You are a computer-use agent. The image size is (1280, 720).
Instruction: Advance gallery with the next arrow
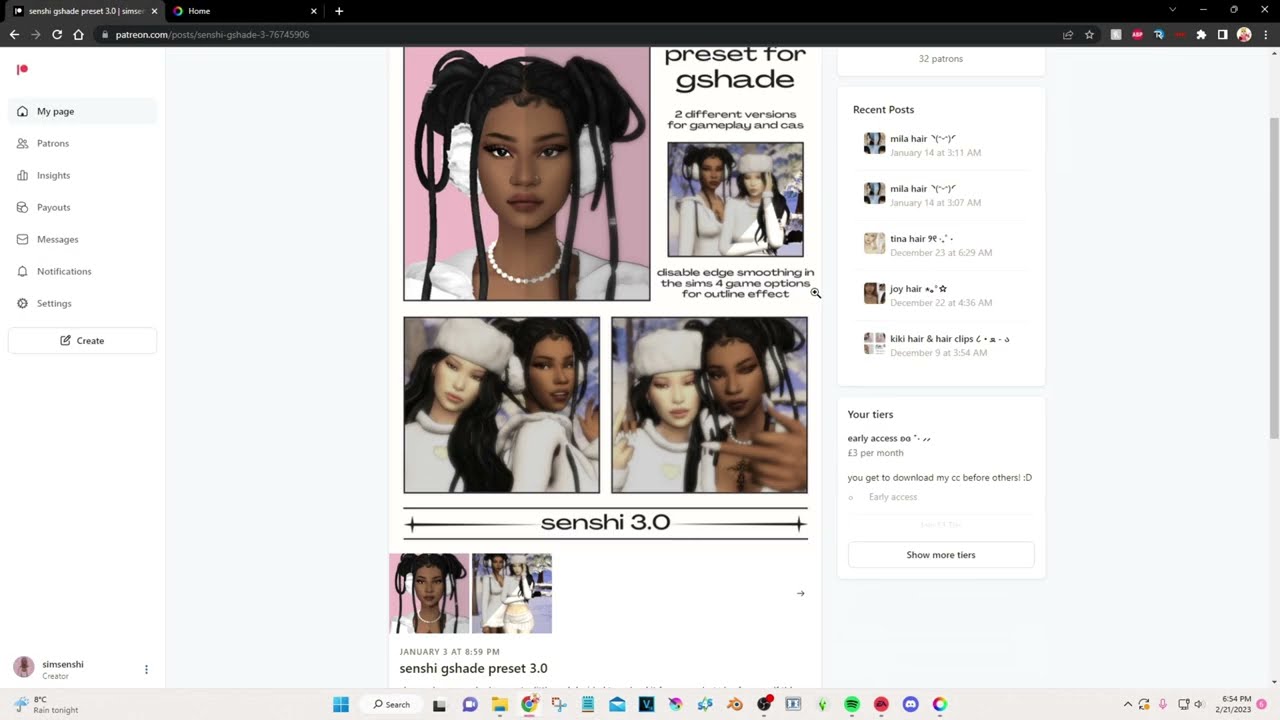(800, 593)
